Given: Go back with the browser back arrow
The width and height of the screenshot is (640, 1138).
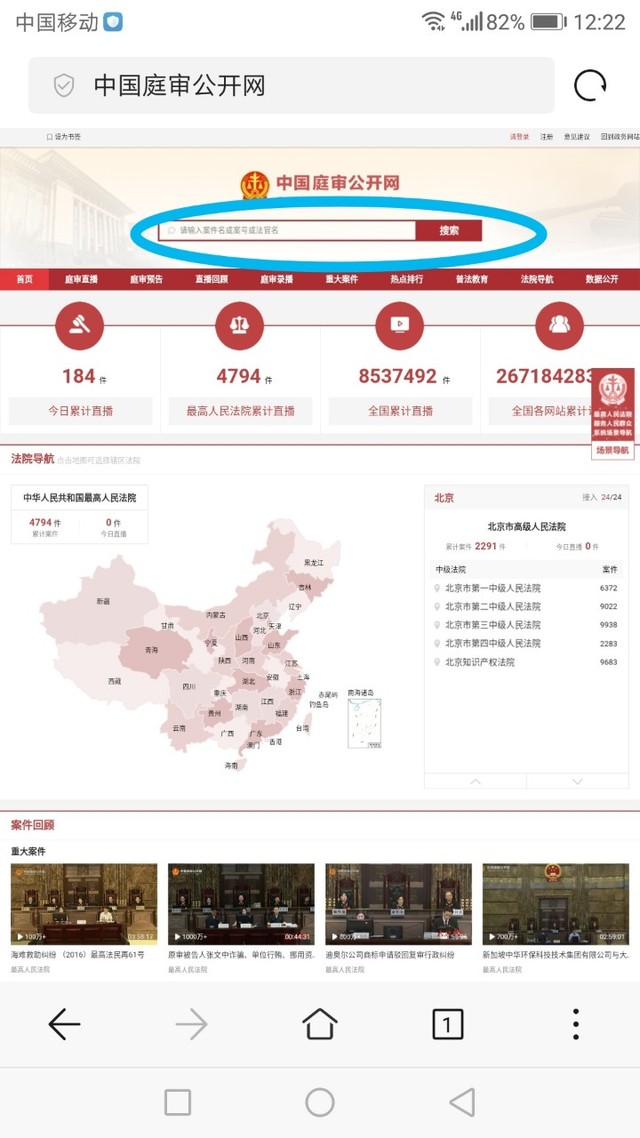Looking at the screenshot, I should (x=64, y=1024).
